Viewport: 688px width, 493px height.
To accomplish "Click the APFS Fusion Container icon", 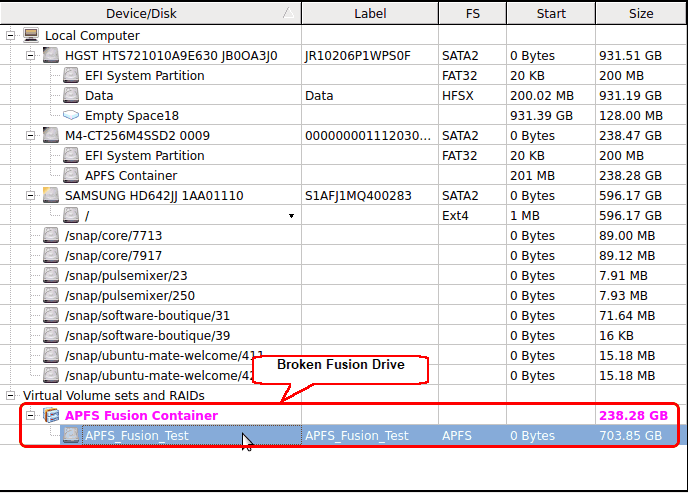I will coord(51,415).
